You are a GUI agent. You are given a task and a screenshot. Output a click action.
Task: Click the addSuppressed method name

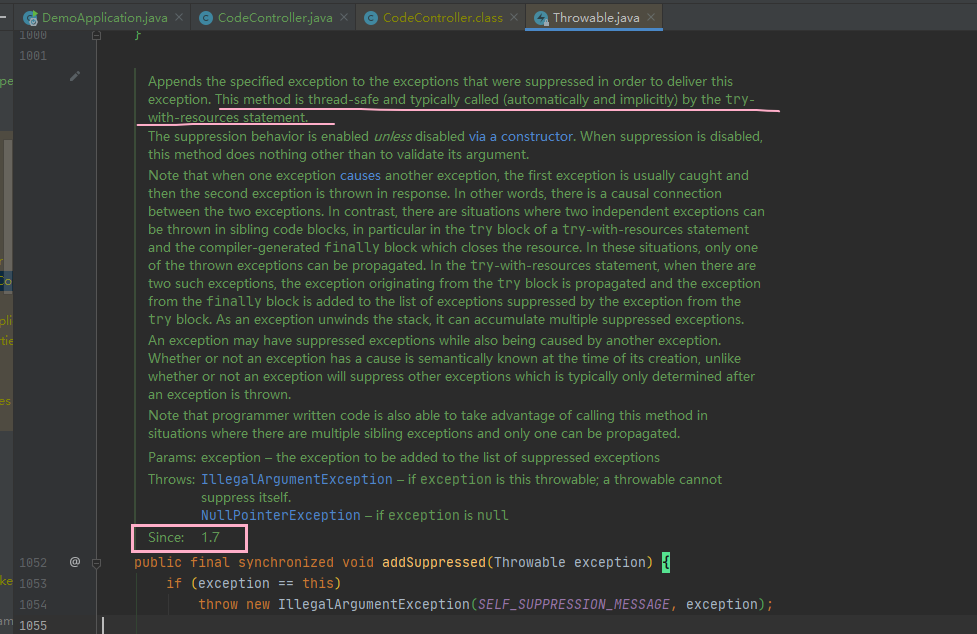(434, 562)
